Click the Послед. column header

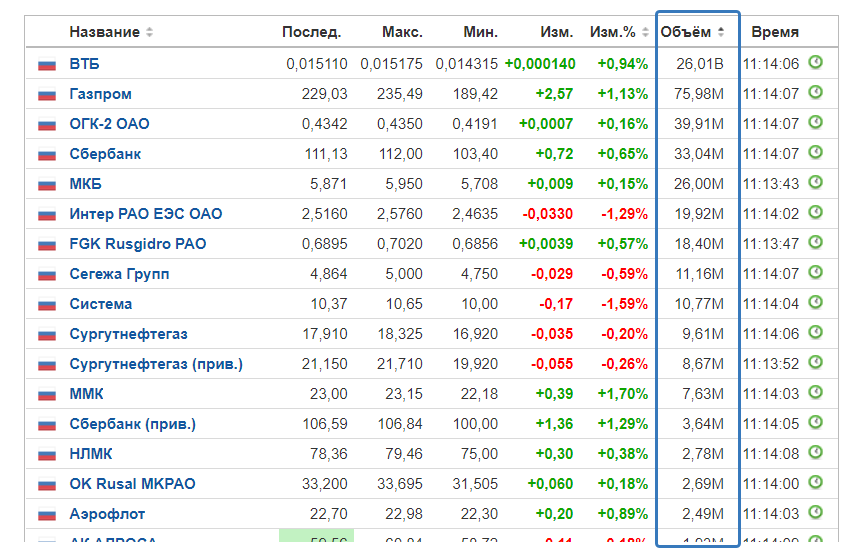[x=312, y=32]
